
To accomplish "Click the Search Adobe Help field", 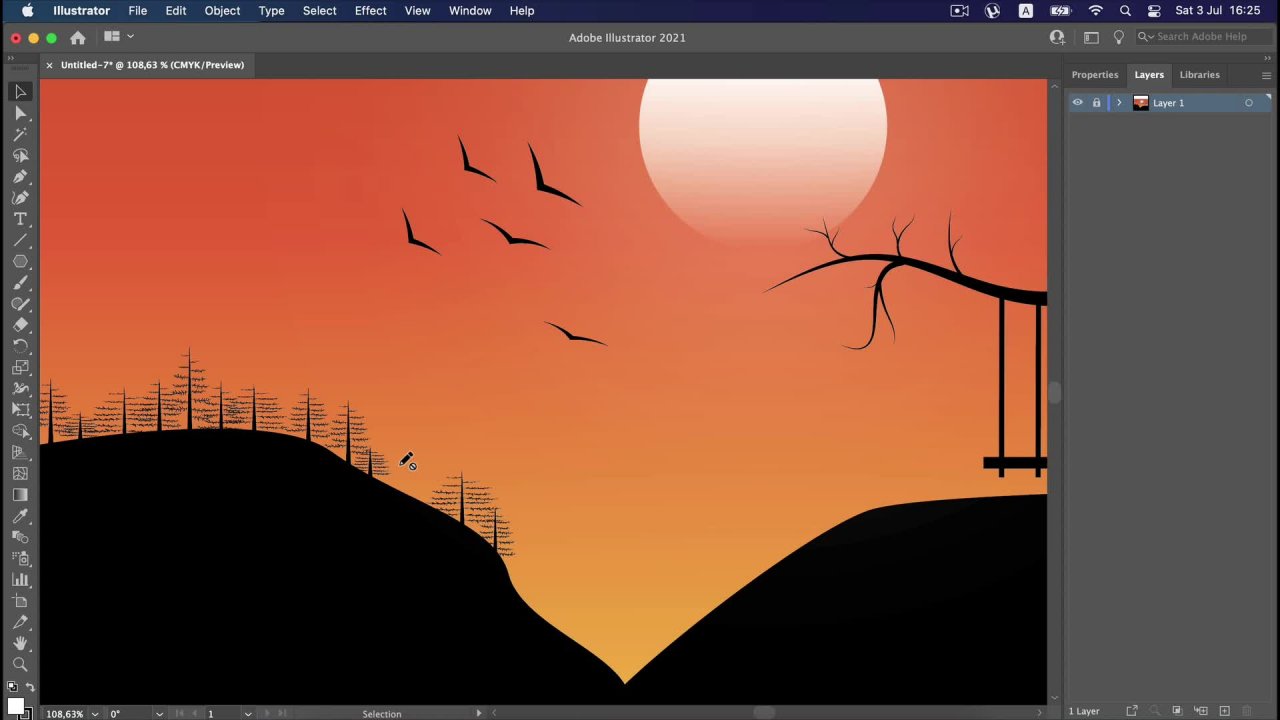I will click(x=1204, y=37).
